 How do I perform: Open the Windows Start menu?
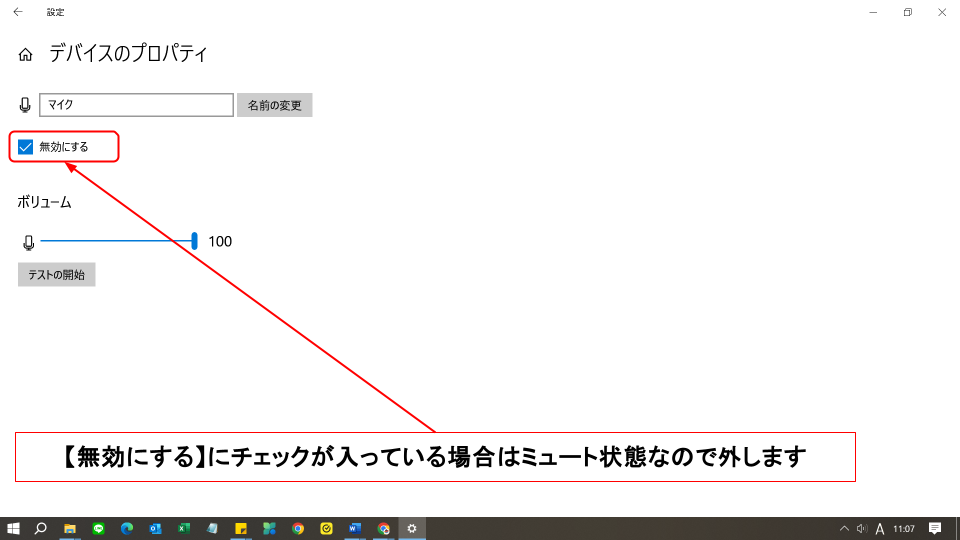(x=14, y=528)
